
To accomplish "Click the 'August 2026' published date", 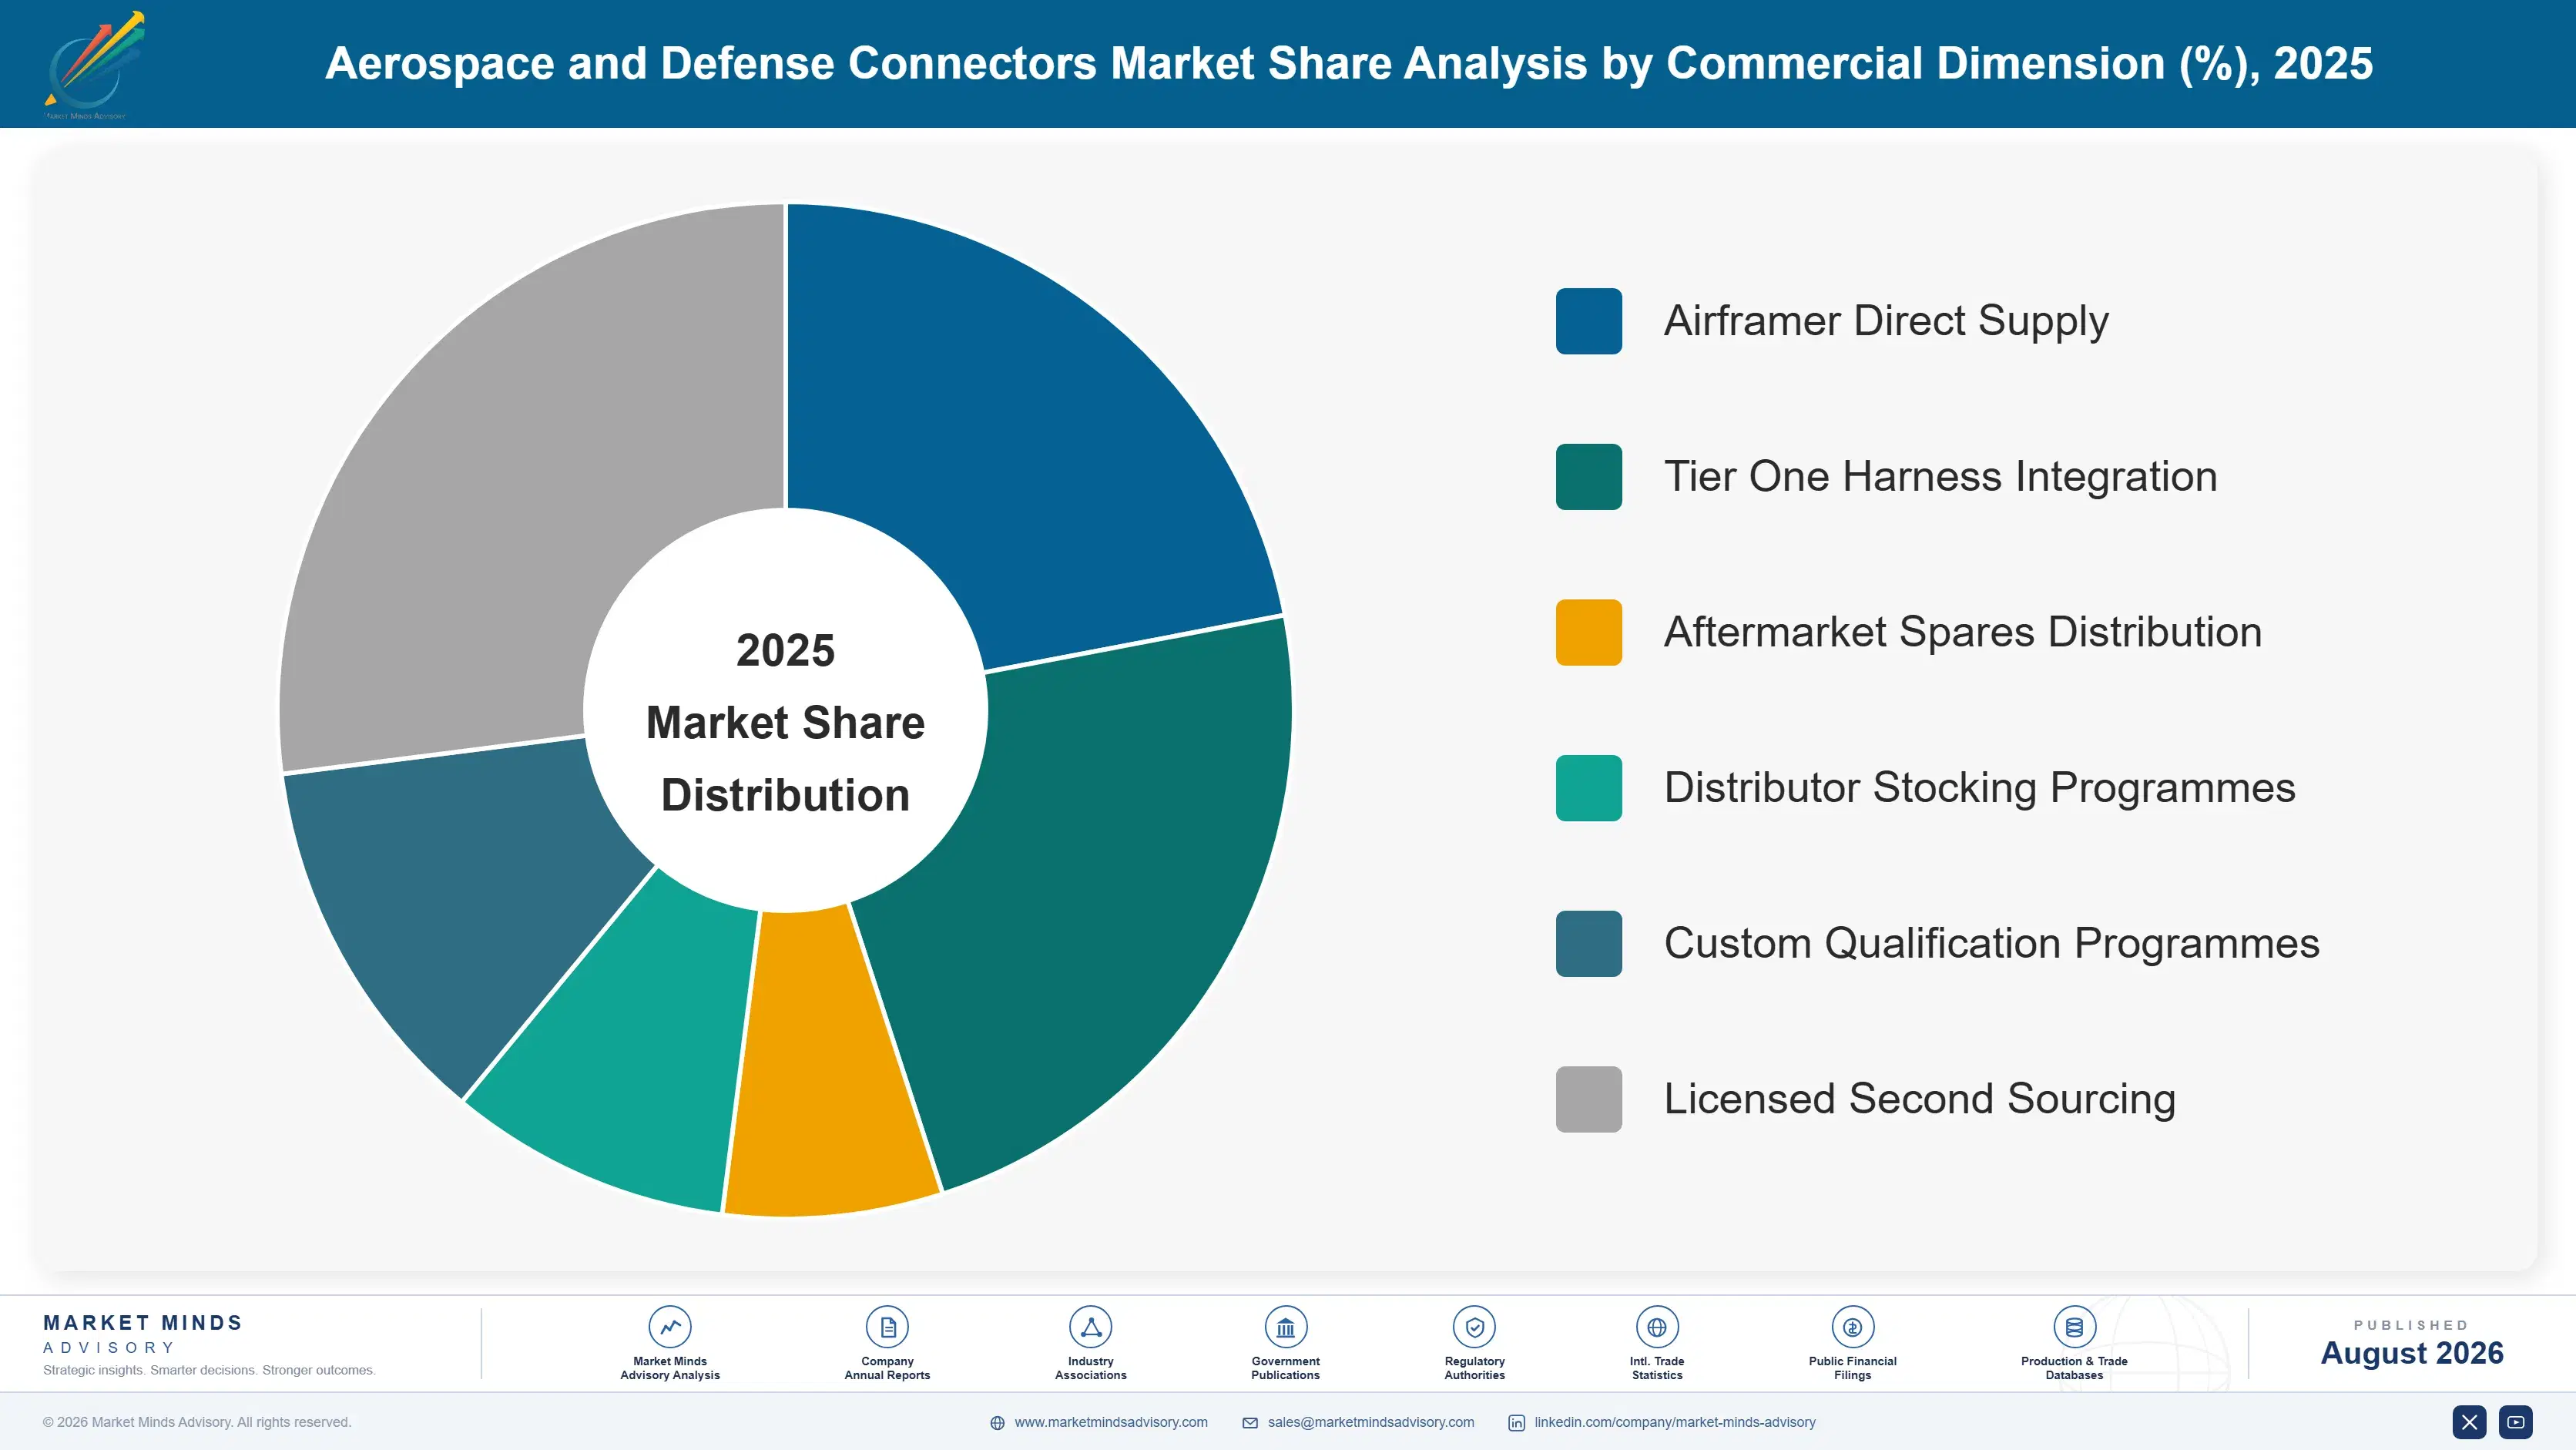I will [x=2411, y=1353].
